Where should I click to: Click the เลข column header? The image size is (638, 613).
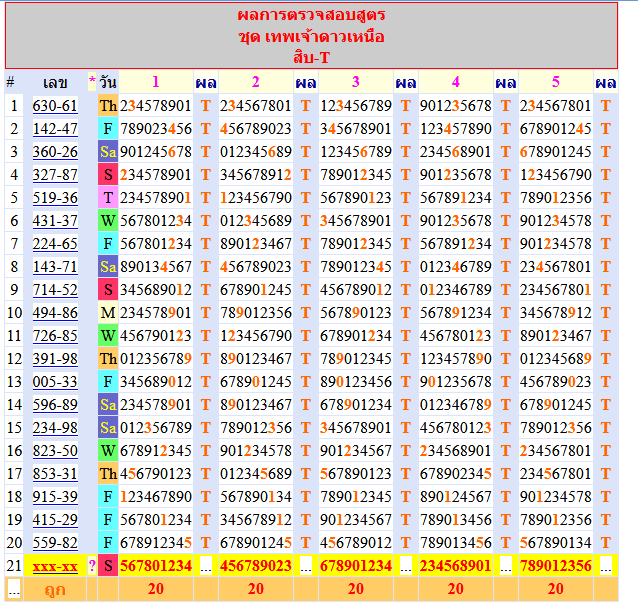pos(54,82)
